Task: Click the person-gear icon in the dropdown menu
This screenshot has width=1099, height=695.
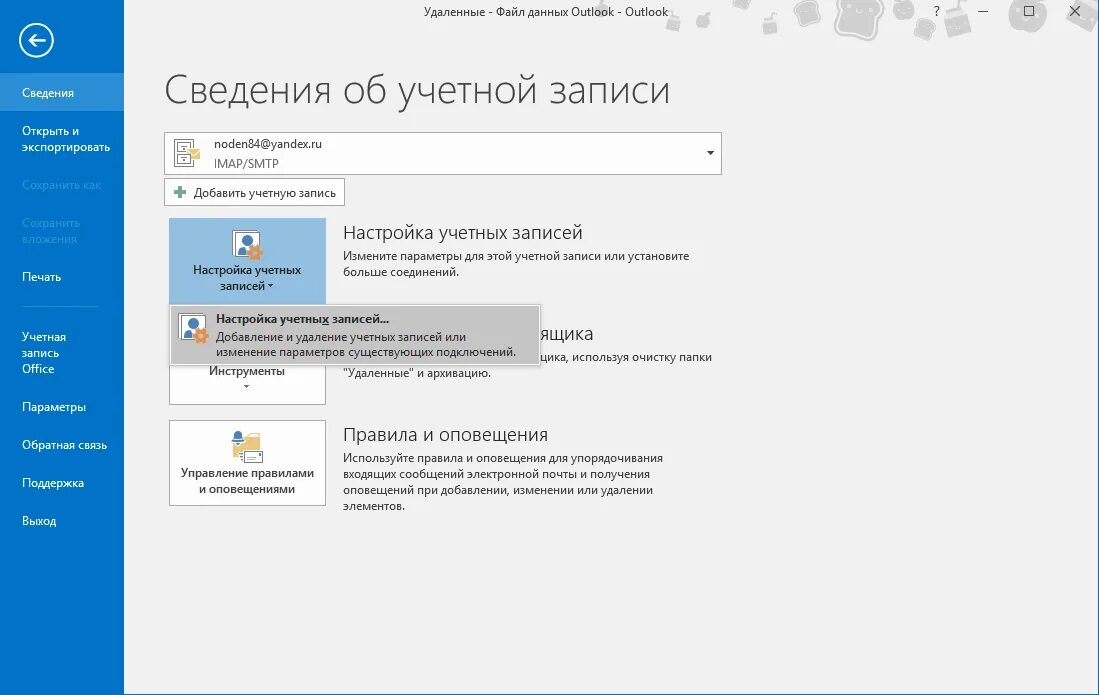Action: (193, 328)
